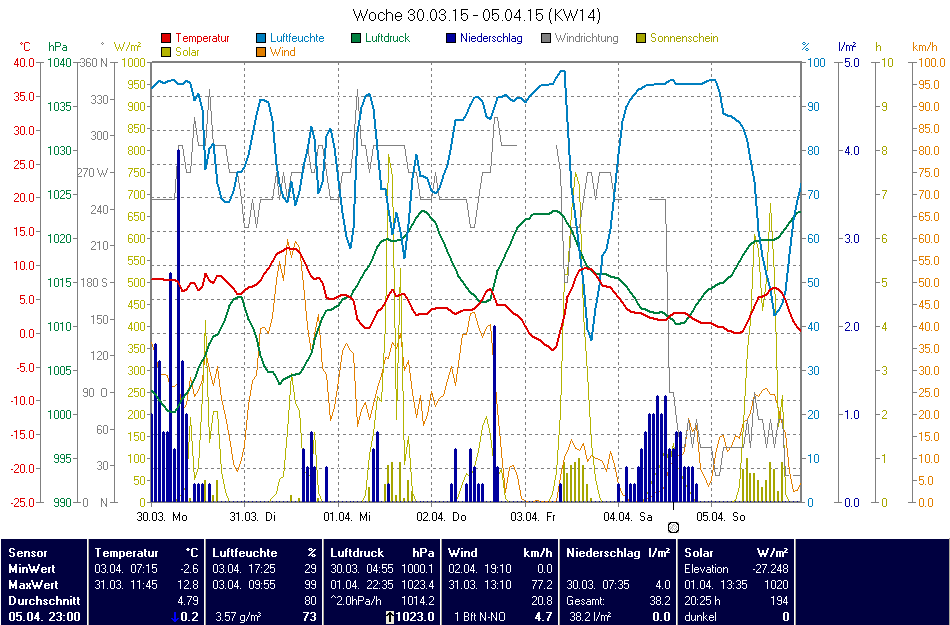
Task: Click the 1040 pressure axis tick
Action: point(60,62)
